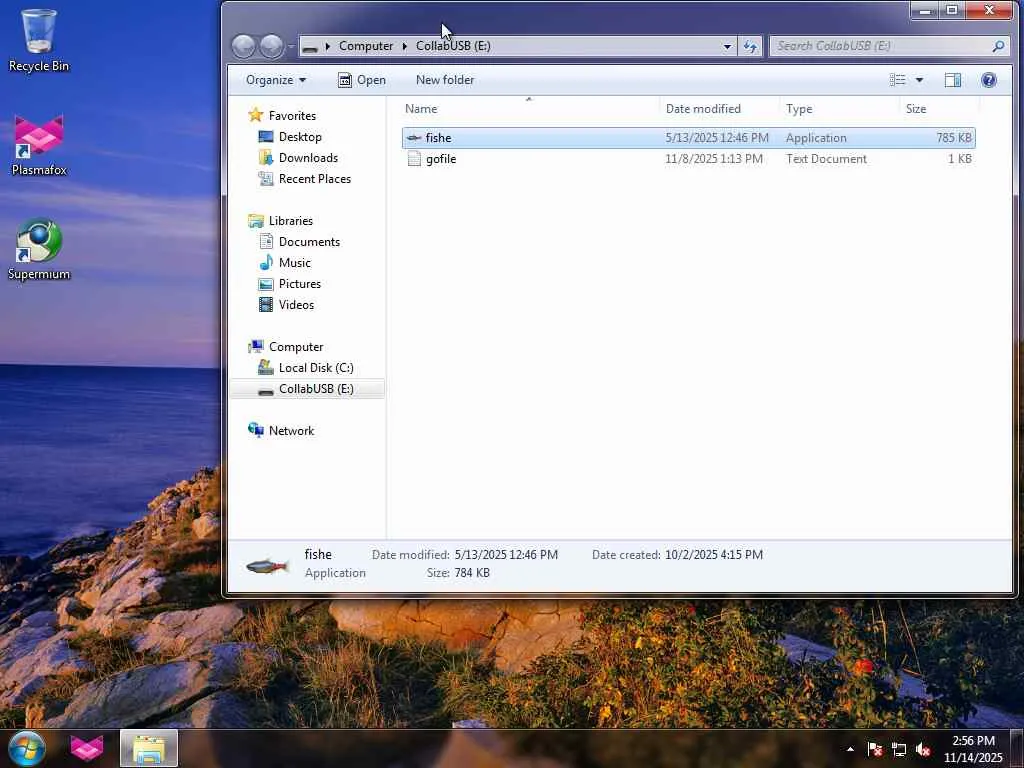The image size is (1024, 768).
Task: Select the gofile text document icon
Action: click(414, 159)
